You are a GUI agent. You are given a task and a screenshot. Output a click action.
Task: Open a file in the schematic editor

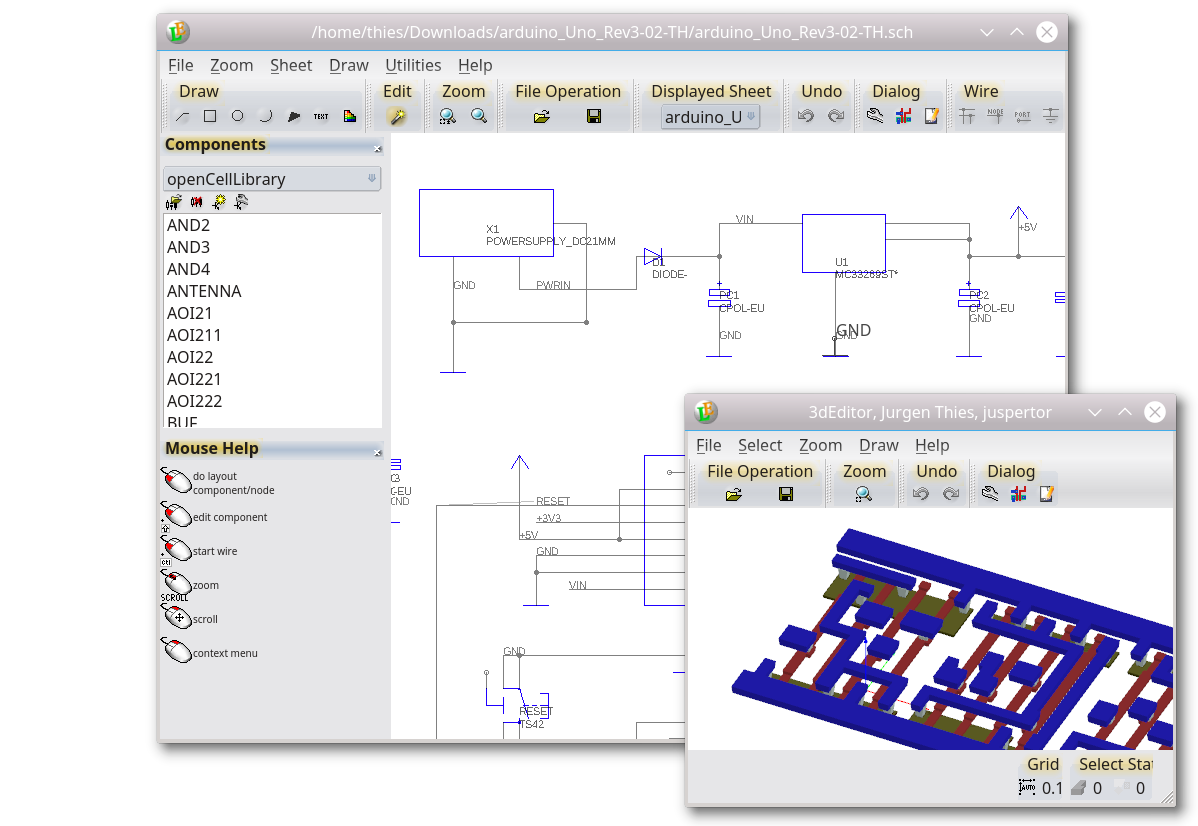click(x=542, y=116)
